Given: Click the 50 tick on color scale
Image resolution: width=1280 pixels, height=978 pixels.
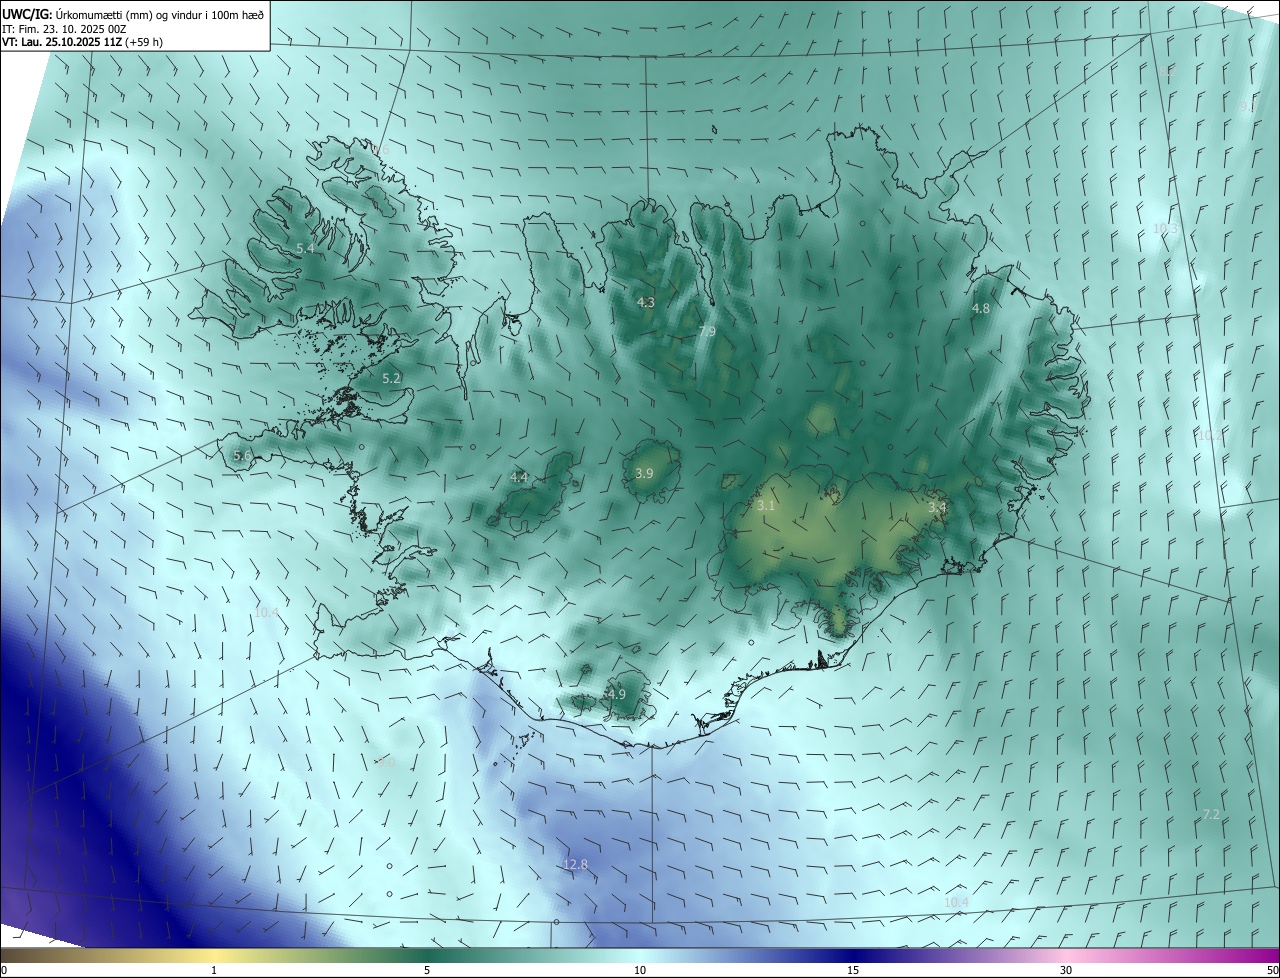Looking at the screenshot, I should pos(1272,970).
